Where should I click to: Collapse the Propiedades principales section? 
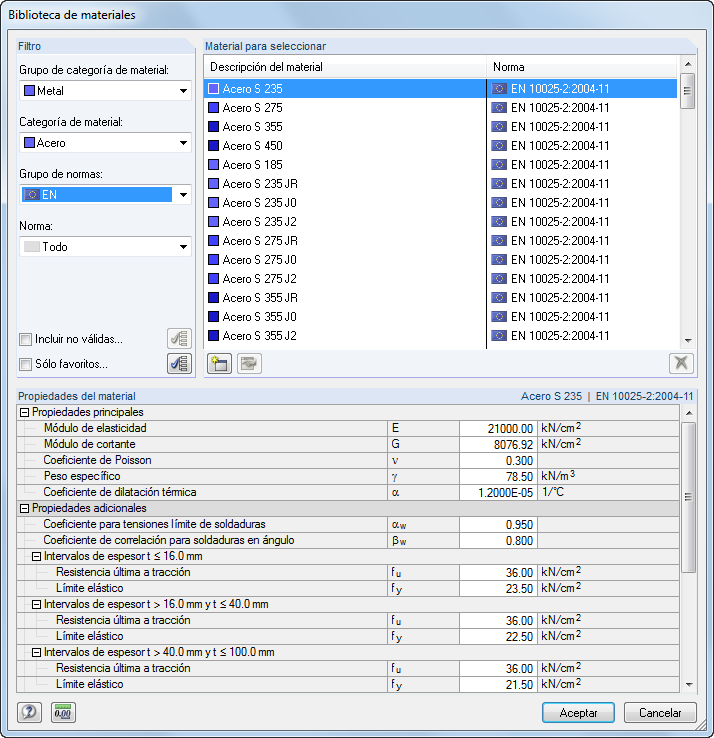[24, 413]
